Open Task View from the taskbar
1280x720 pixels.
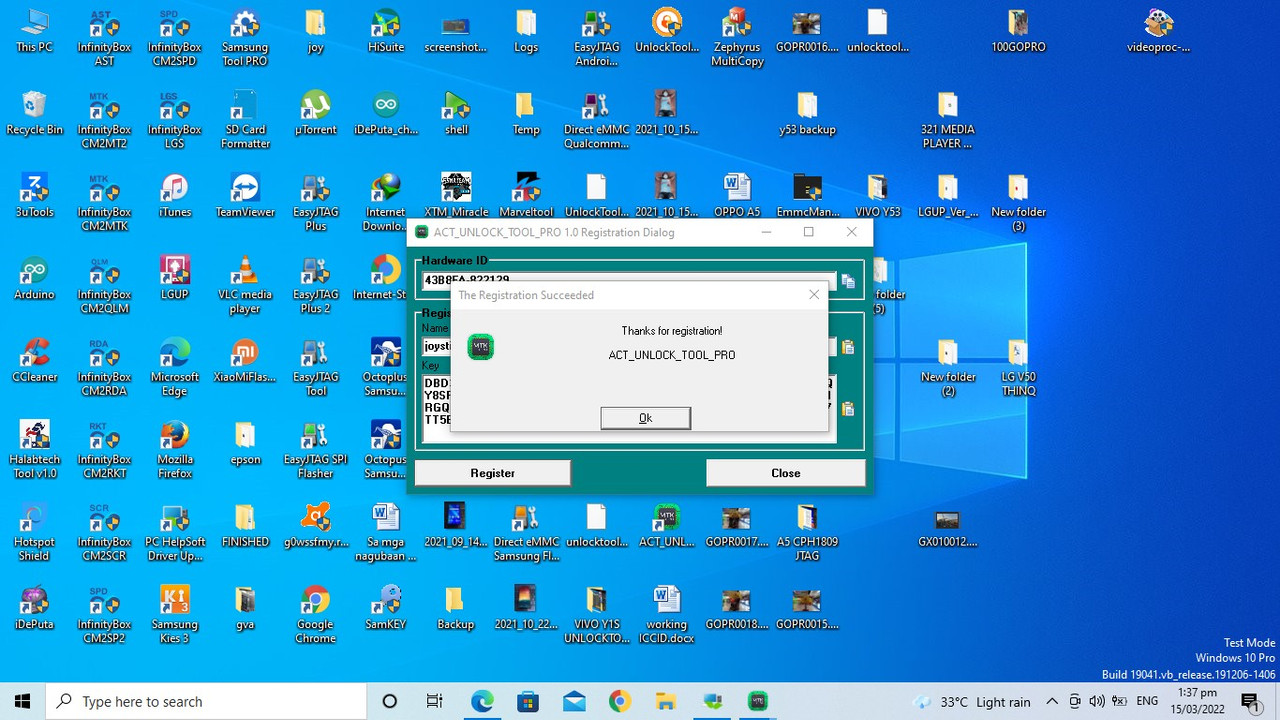pyautogui.click(x=435, y=701)
